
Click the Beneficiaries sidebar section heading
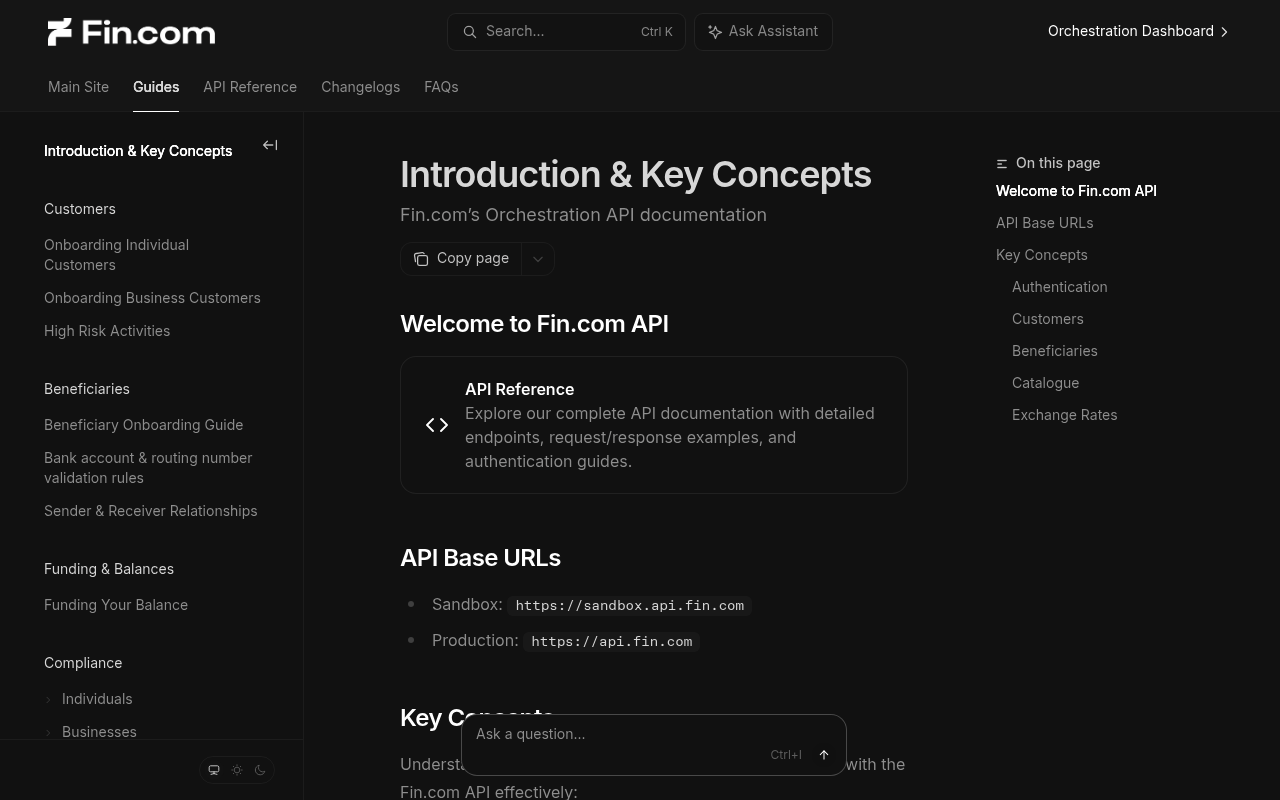[87, 389]
